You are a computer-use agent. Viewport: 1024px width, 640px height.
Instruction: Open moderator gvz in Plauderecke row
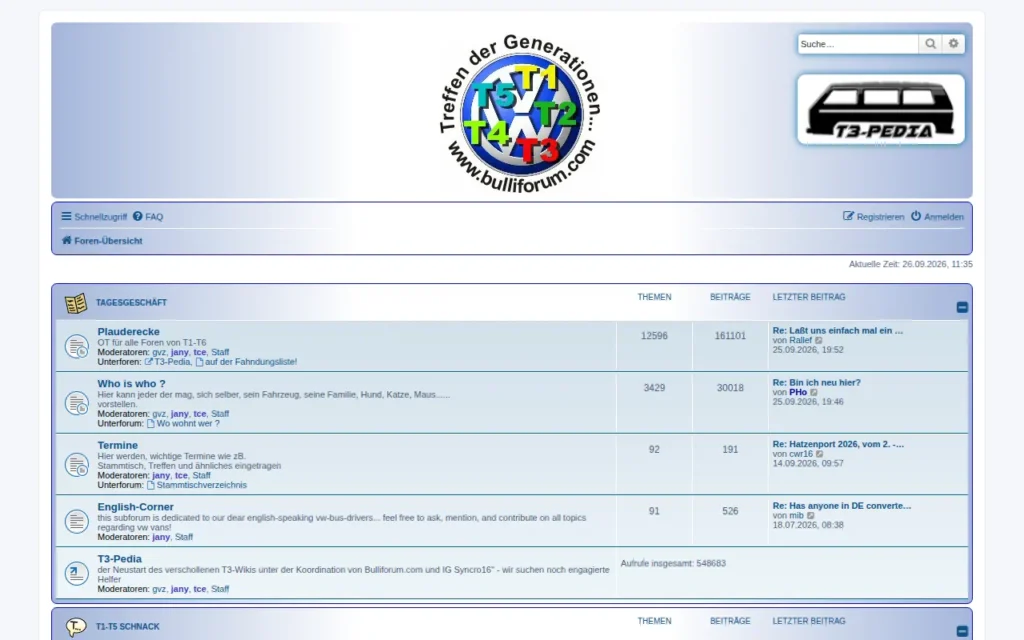click(159, 352)
